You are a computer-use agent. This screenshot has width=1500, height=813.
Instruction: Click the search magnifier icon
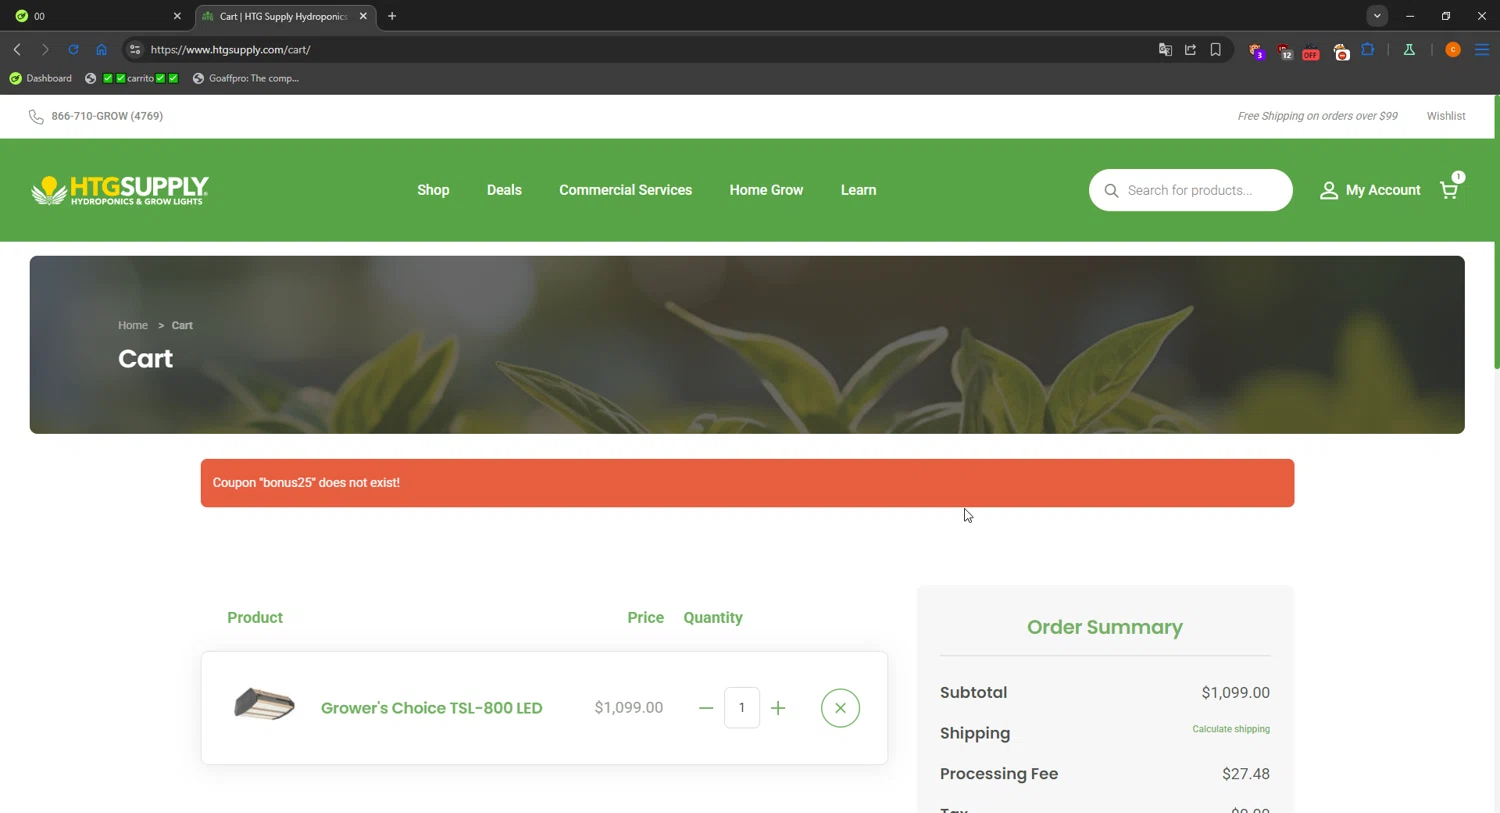pos(1111,190)
